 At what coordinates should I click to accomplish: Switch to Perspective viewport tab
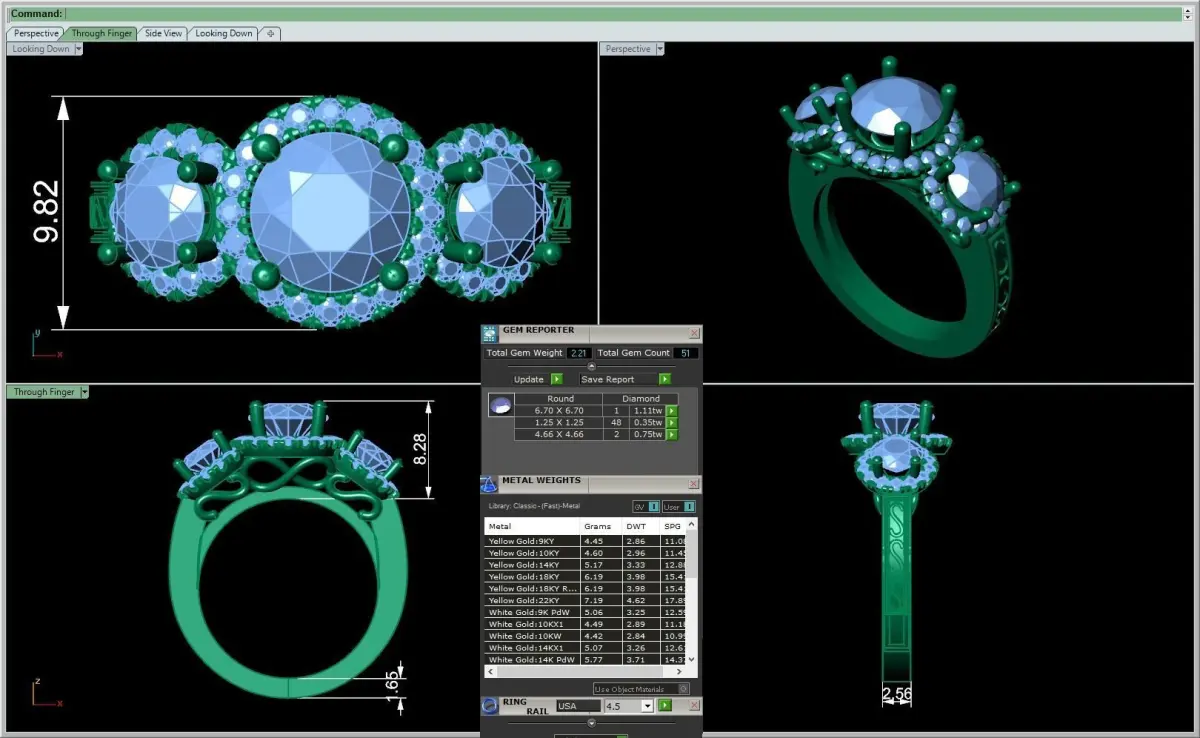(37, 33)
